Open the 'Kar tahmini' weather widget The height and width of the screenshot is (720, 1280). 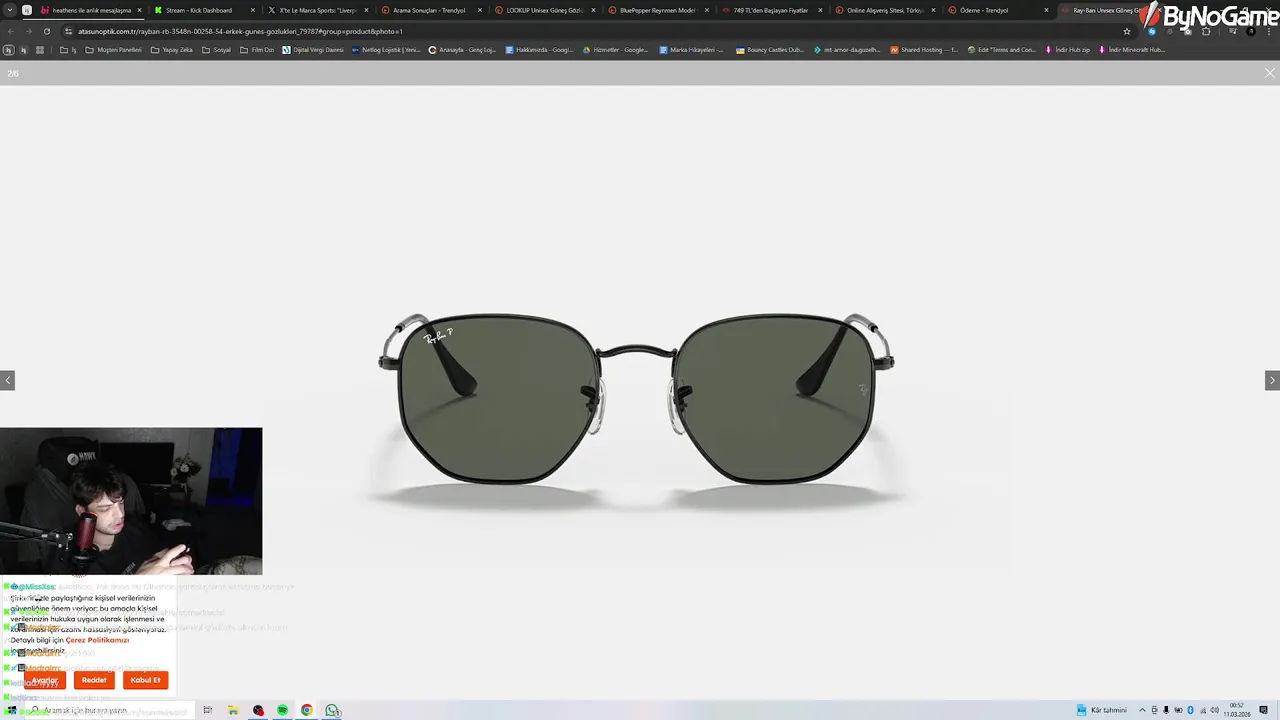1101,710
